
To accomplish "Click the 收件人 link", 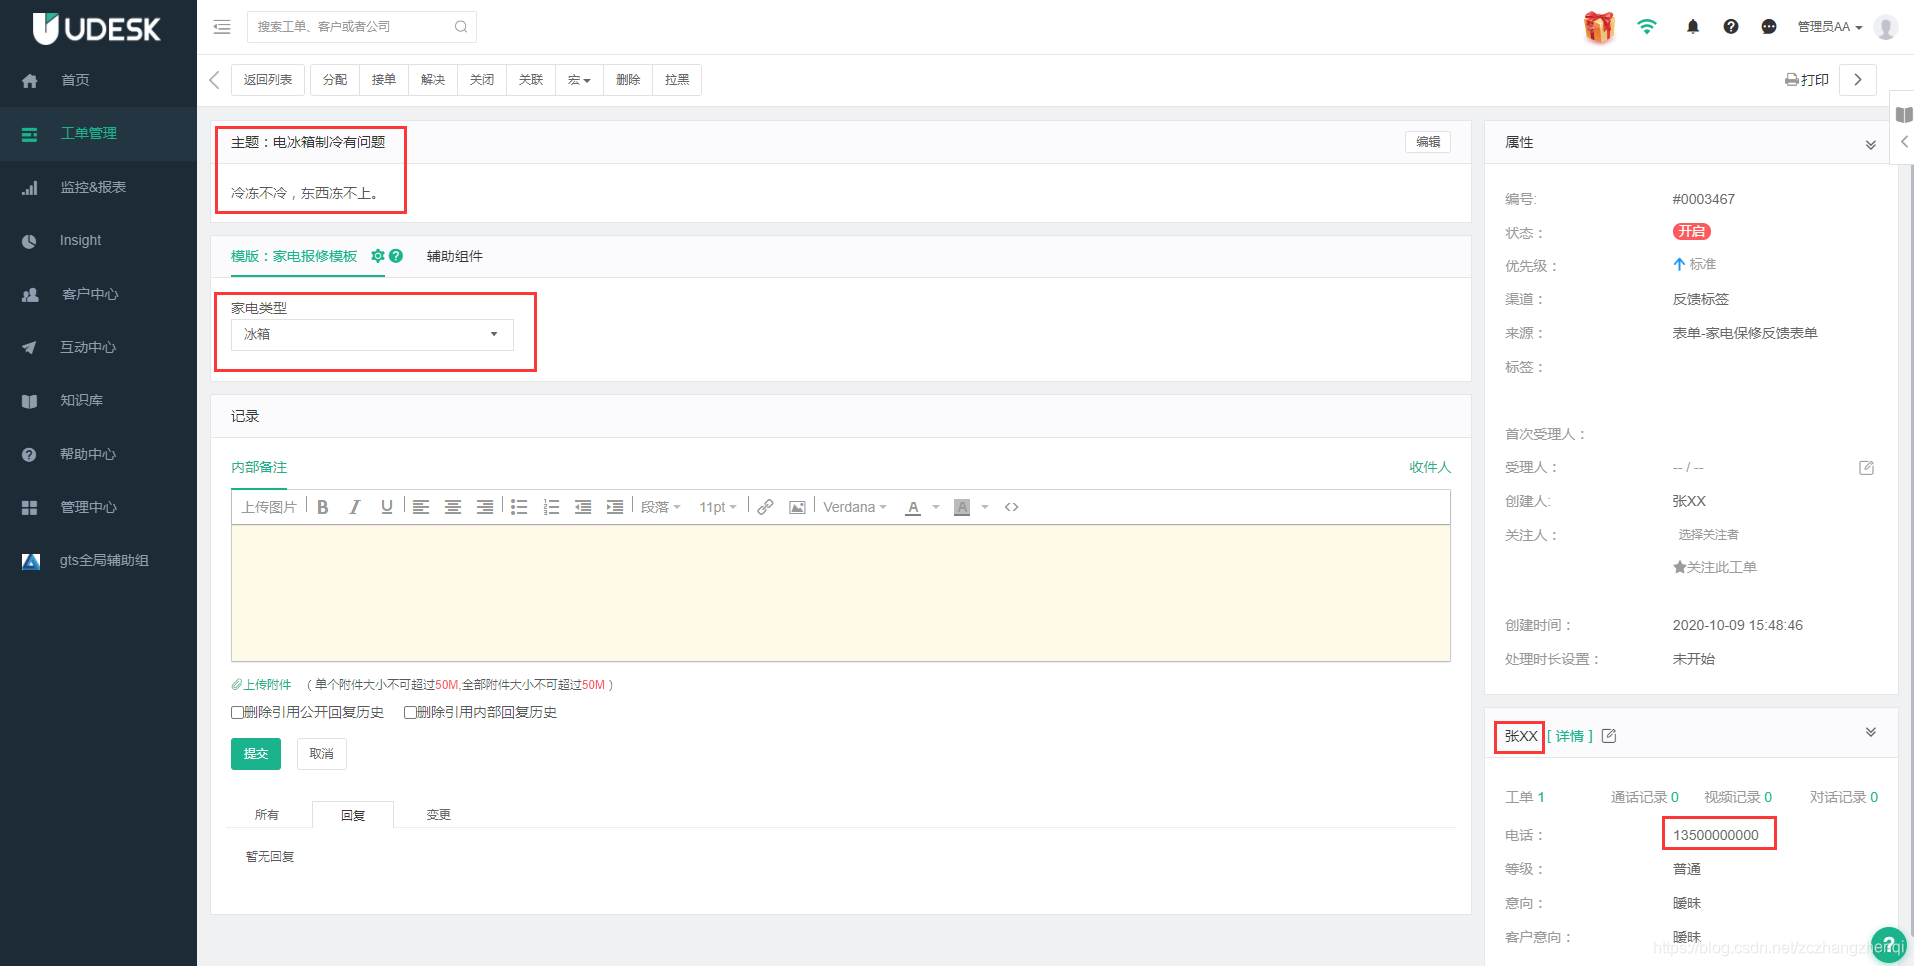I will tap(1430, 467).
